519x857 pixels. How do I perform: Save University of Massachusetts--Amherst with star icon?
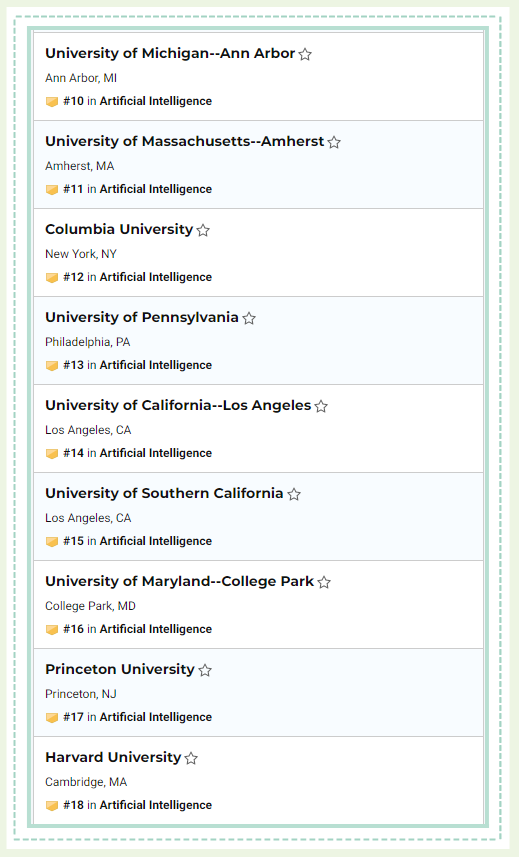pyautogui.click(x=334, y=142)
